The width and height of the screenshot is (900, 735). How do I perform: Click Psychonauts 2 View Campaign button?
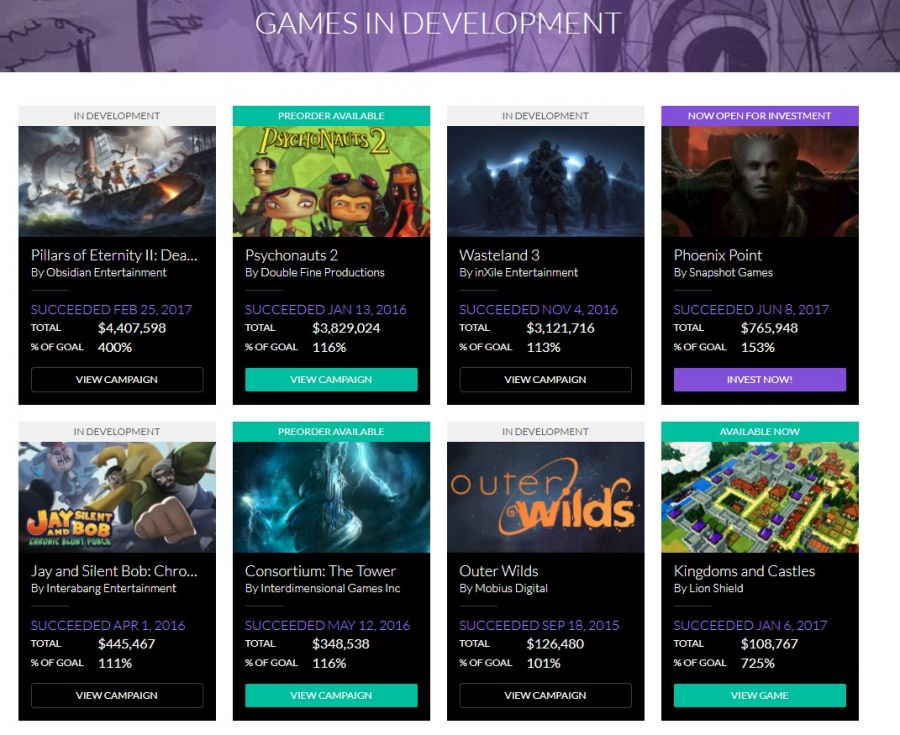(x=331, y=380)
